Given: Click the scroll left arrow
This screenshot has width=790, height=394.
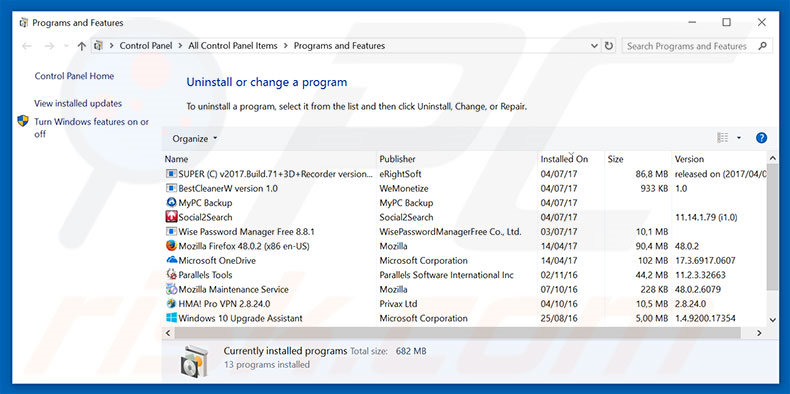Looking at the screenshot, I should (x=168, y=333).
